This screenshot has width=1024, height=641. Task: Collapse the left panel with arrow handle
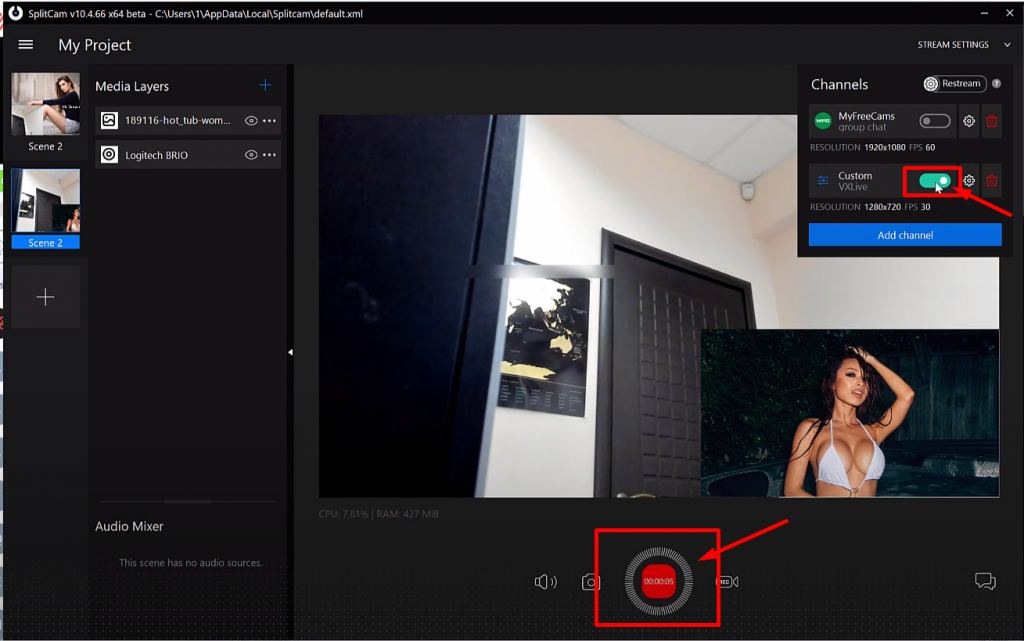(x=290, y=352)
